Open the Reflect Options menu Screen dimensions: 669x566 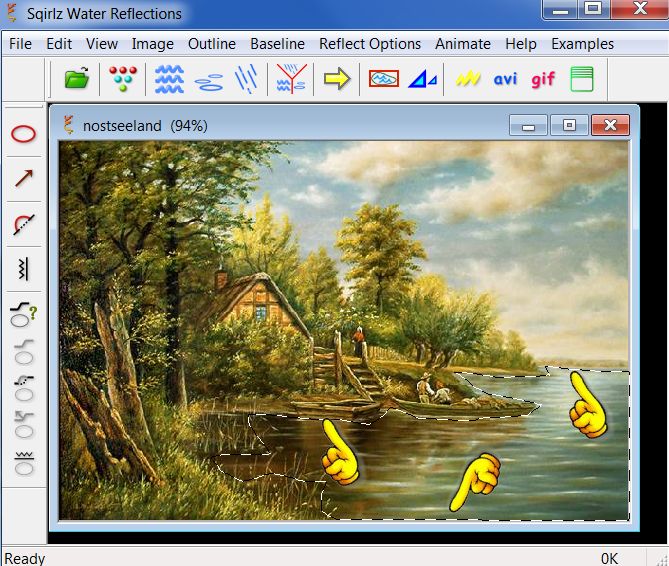[370, 44]
